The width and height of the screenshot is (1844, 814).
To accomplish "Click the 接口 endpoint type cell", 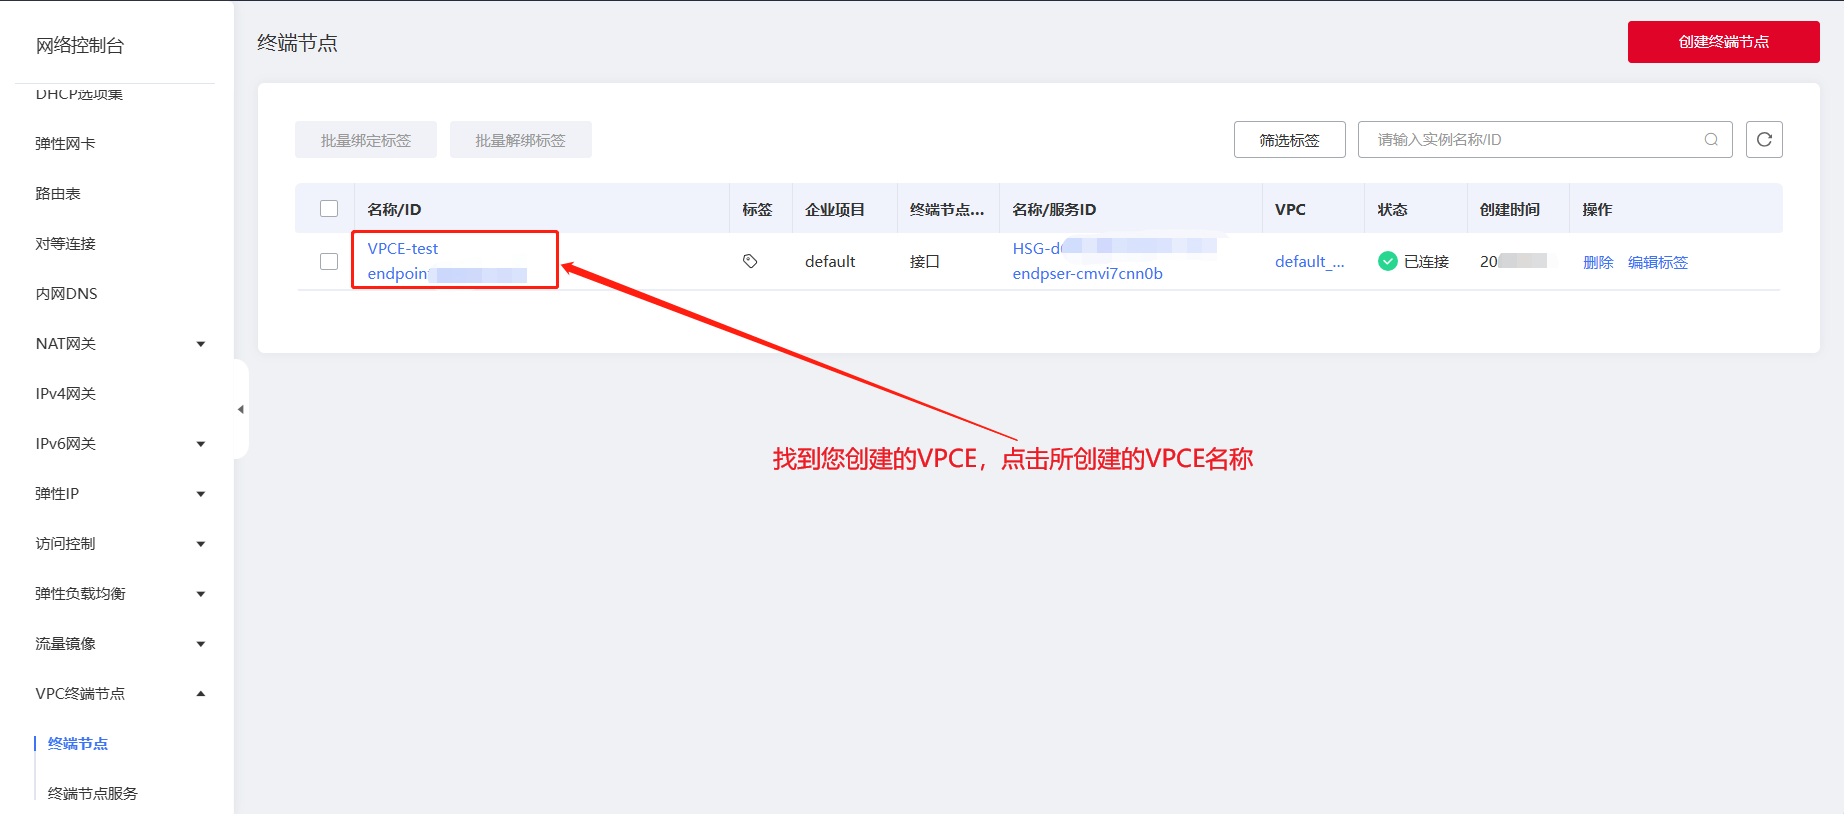I will (925, 262).
